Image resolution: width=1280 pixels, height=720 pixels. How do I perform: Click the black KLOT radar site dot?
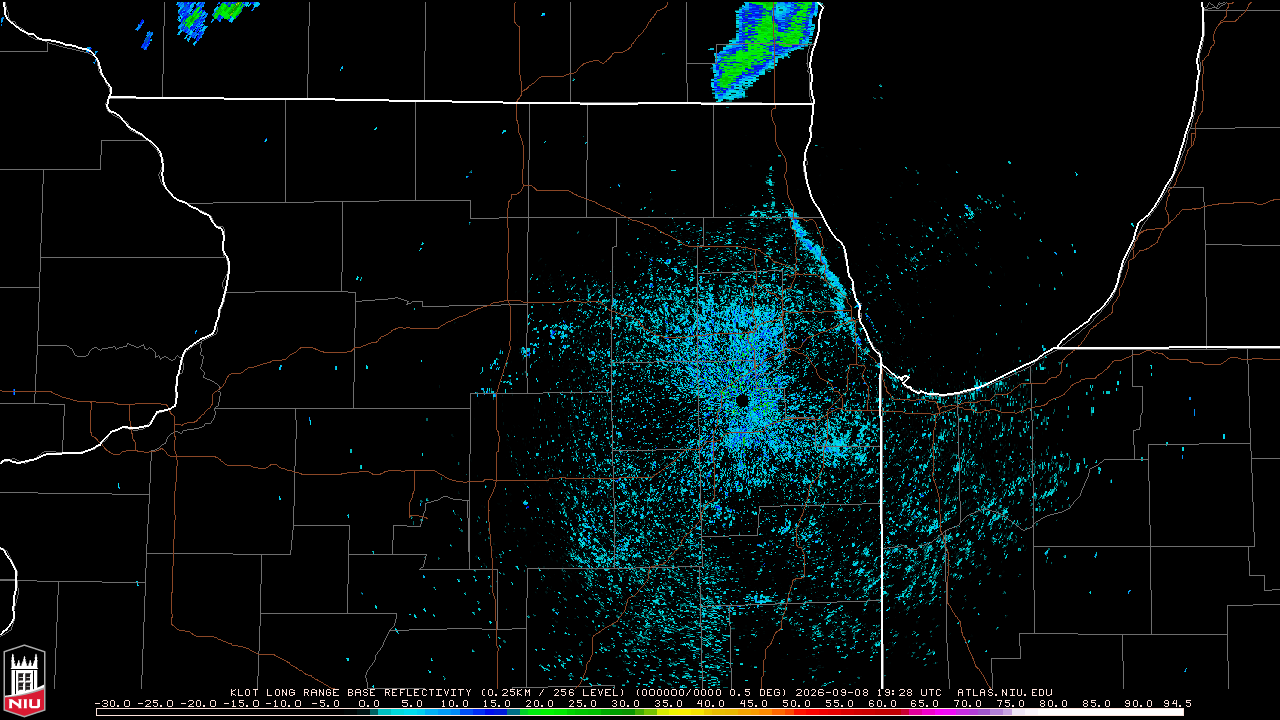pyautogui.click(x=742, y=400)
